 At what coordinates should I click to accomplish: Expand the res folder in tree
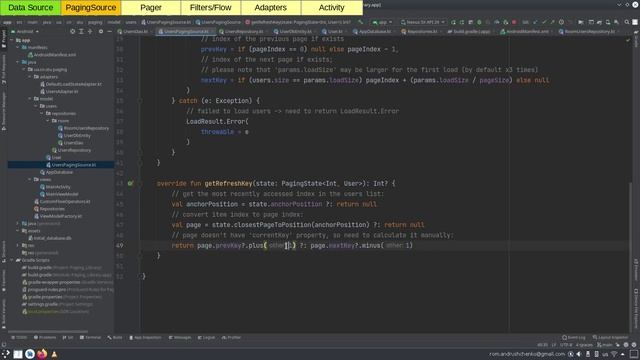tap(18, 246)
